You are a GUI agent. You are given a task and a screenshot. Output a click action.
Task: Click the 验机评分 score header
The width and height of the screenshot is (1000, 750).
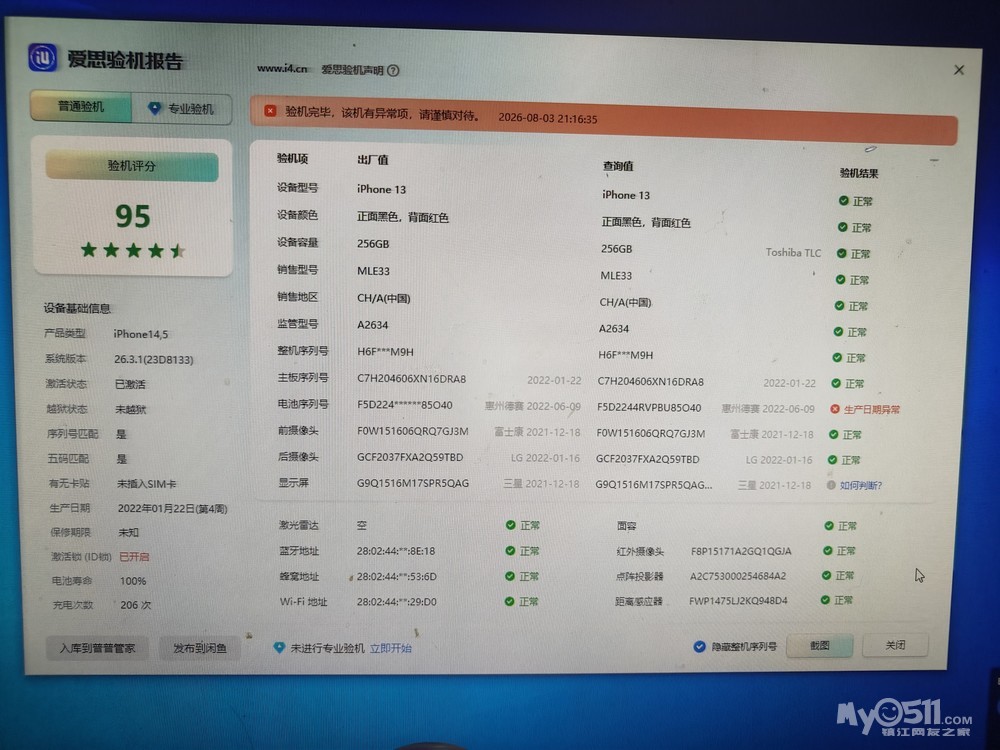tap(131, 166)
